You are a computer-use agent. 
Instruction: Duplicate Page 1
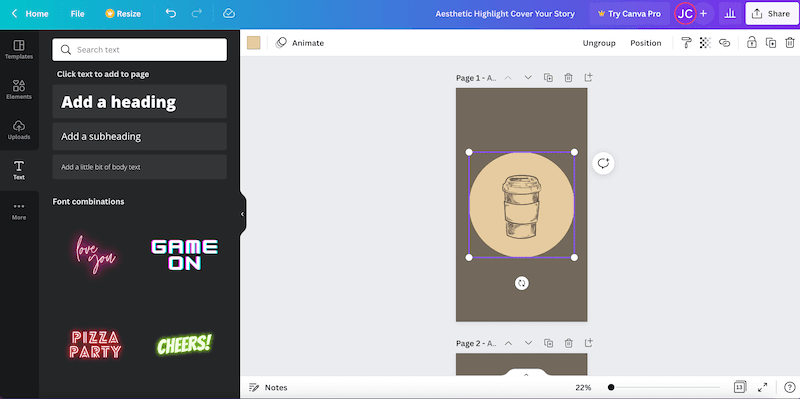tap(548, 78)
